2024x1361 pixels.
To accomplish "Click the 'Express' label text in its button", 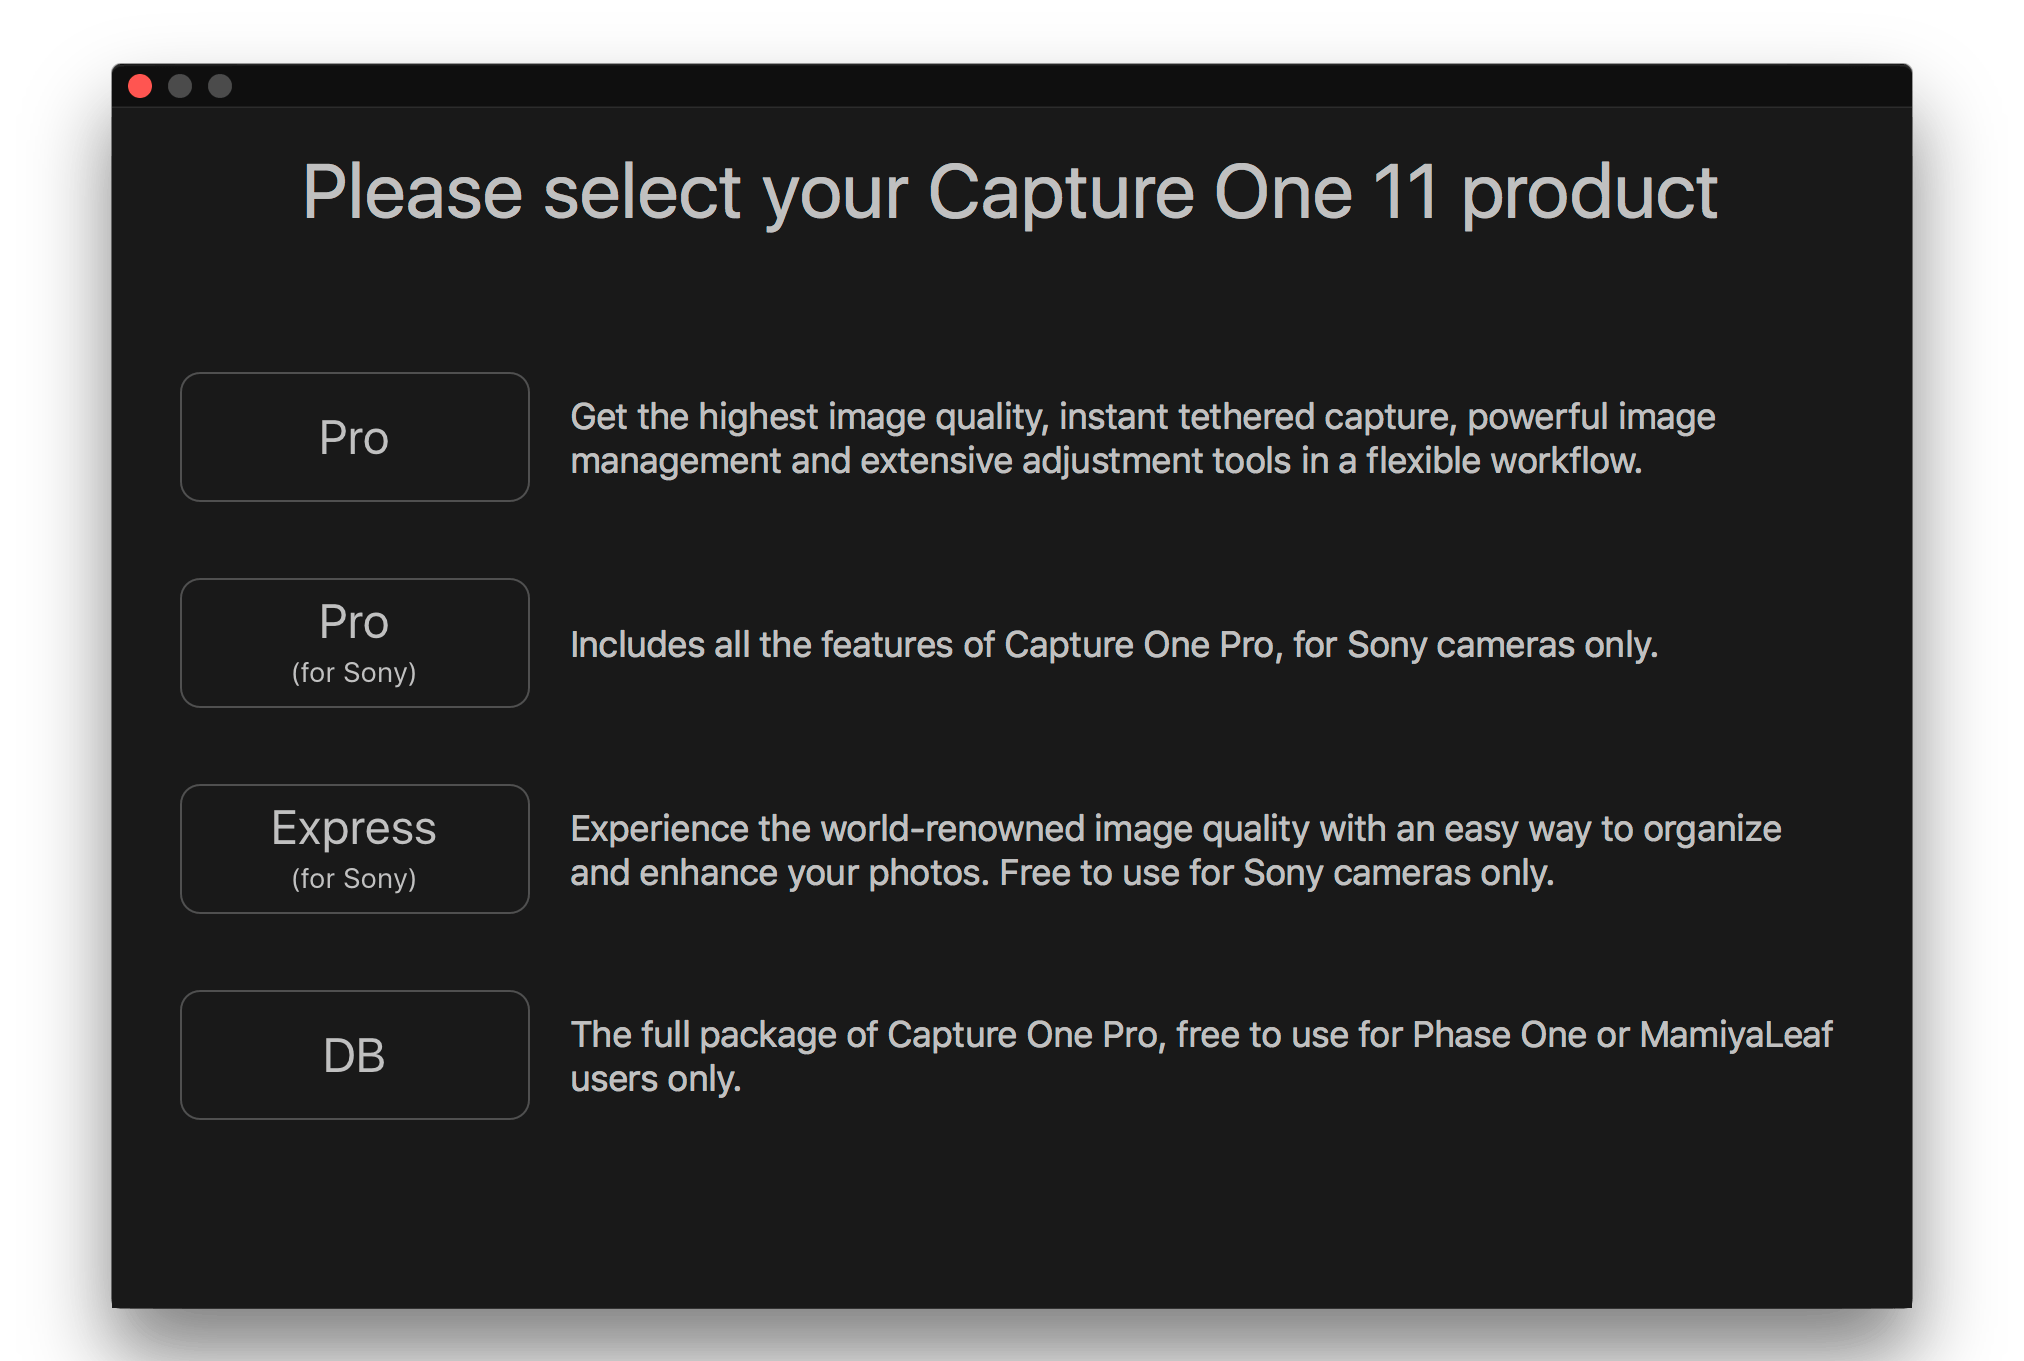I will [x=354, y=829].
